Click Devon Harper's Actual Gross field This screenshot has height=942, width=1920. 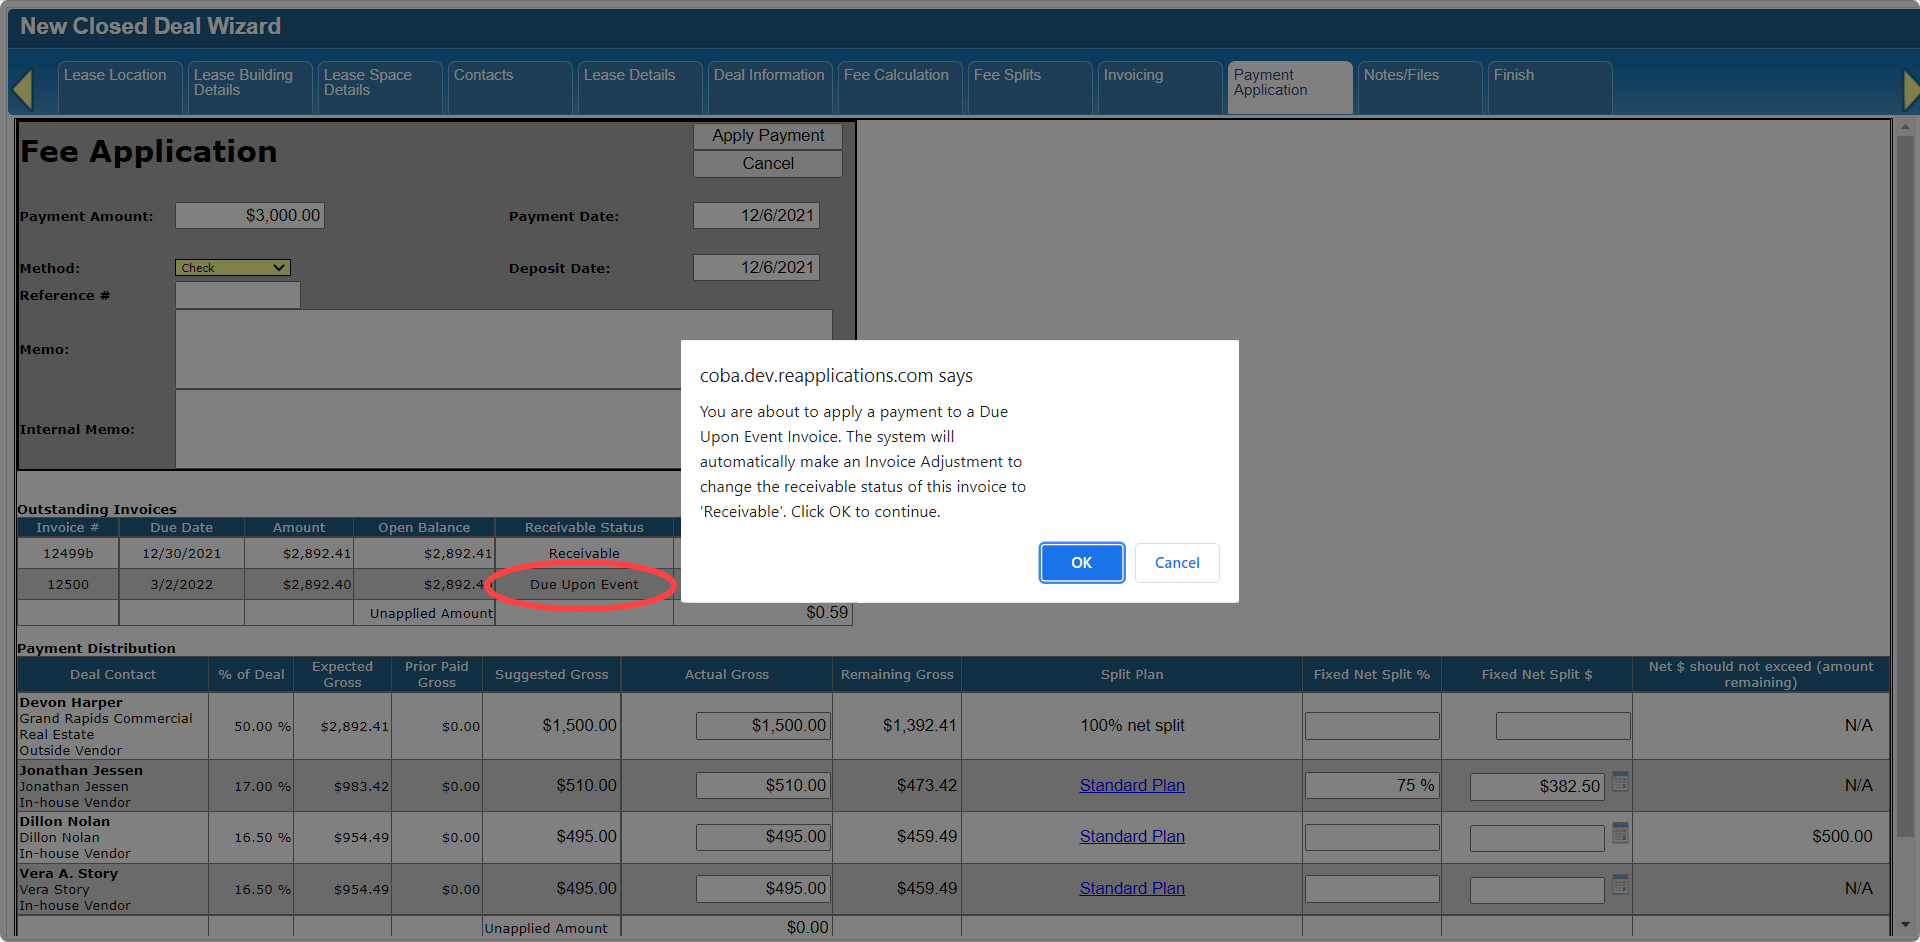click(x=763, y=726)
